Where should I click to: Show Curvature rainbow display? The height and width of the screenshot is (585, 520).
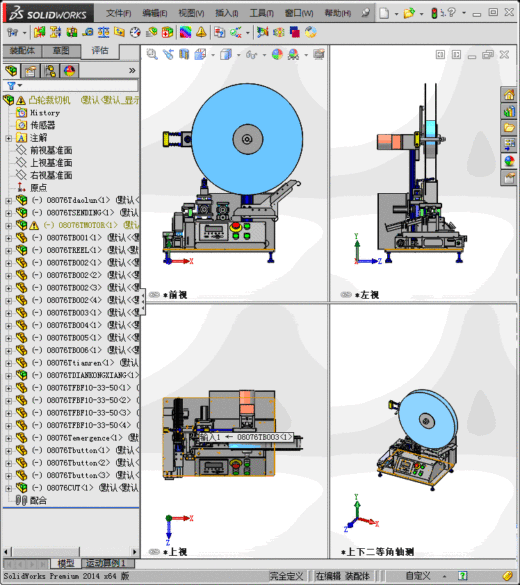[x=185, y=32]
